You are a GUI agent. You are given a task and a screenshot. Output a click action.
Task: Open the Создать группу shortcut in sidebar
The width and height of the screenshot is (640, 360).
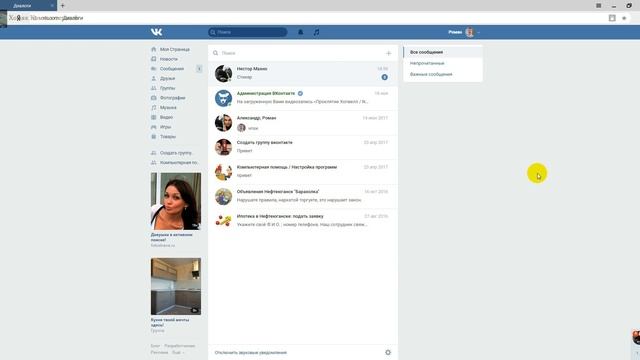click(x=176, y=153)
